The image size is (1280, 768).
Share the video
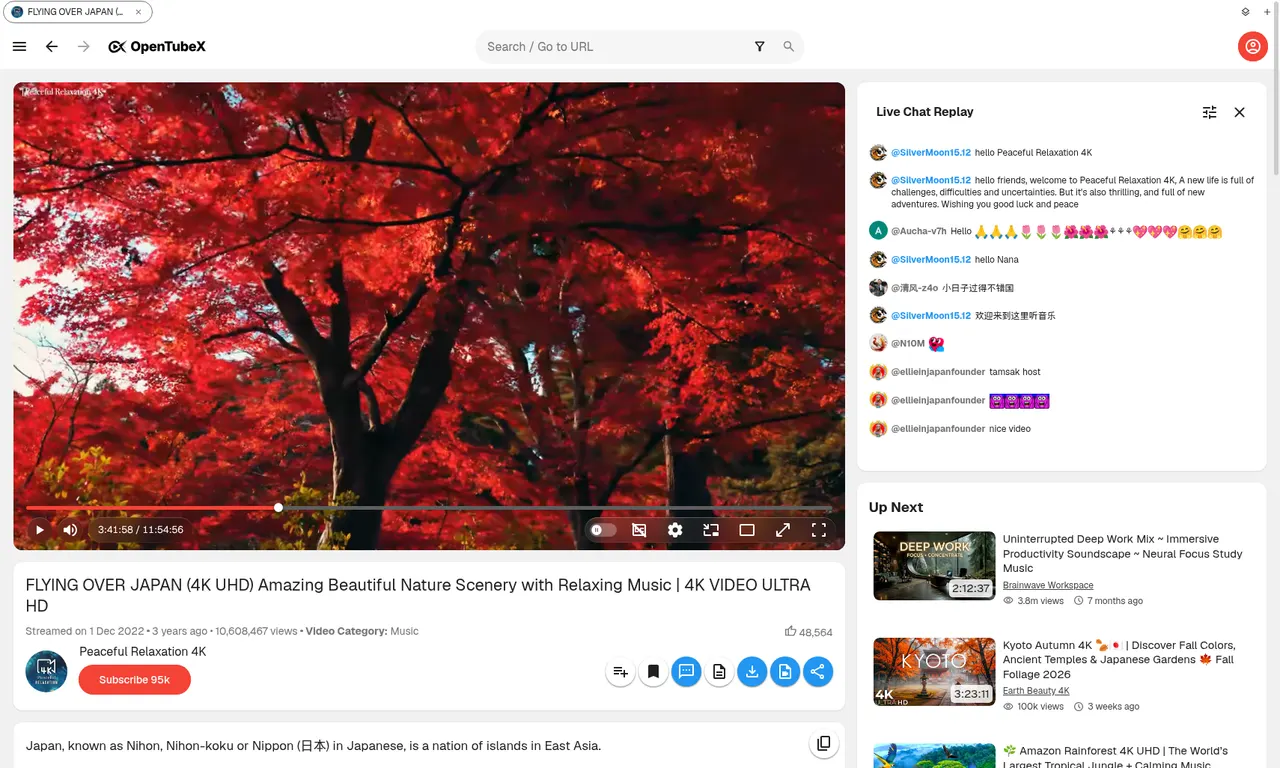click(818, 672)
